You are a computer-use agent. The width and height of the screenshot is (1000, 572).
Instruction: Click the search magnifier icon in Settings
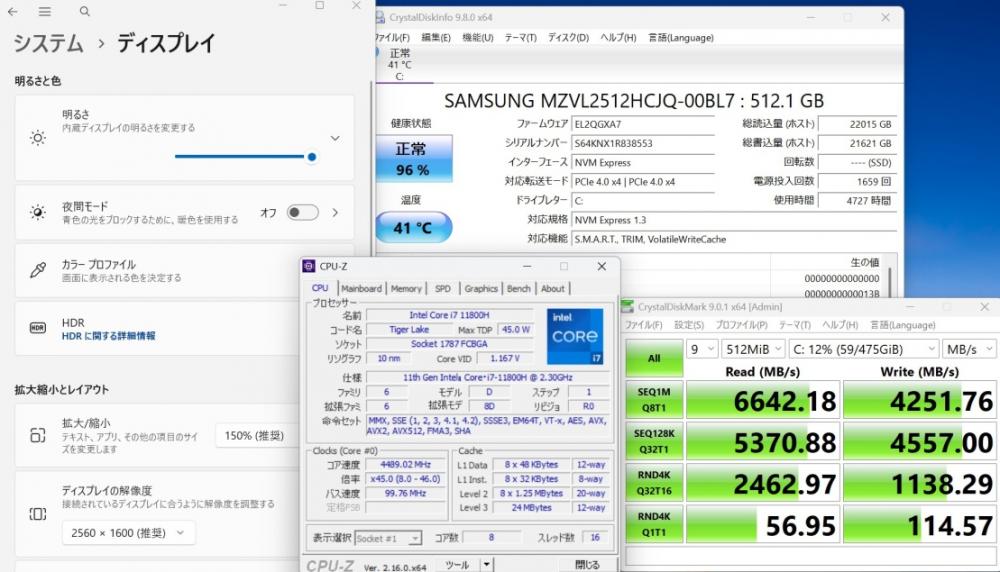point(85,11)
